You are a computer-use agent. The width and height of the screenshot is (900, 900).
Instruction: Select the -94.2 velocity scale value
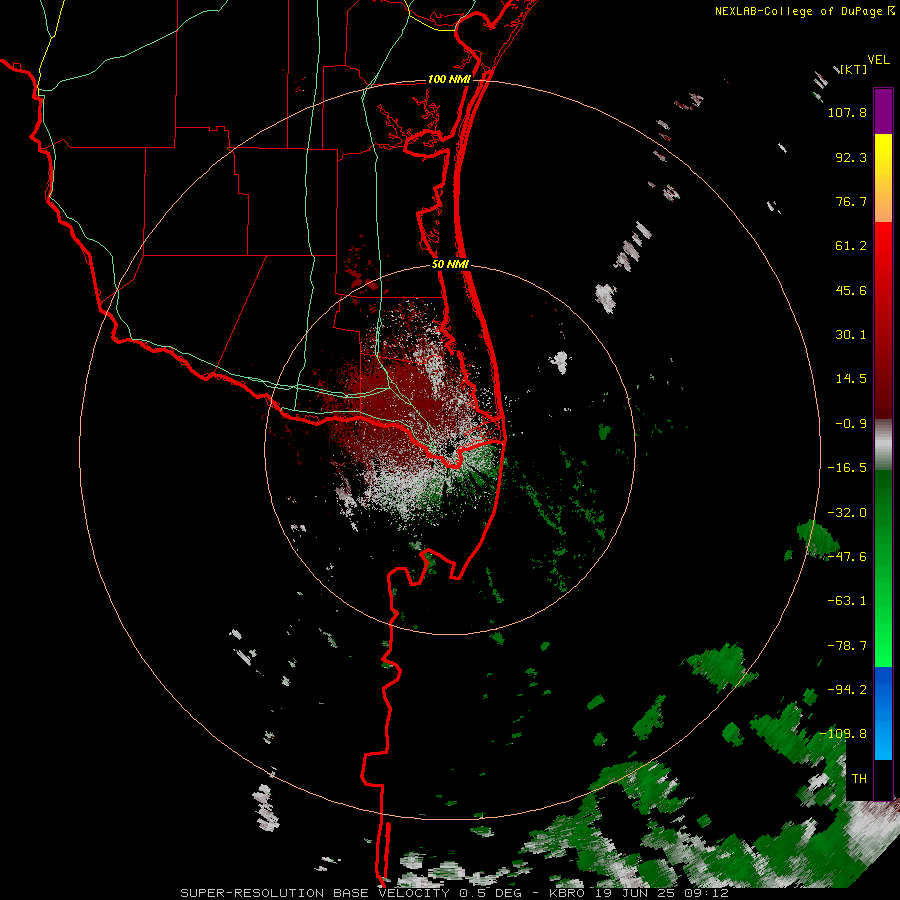pyautogui.click(x=847, y=689)
